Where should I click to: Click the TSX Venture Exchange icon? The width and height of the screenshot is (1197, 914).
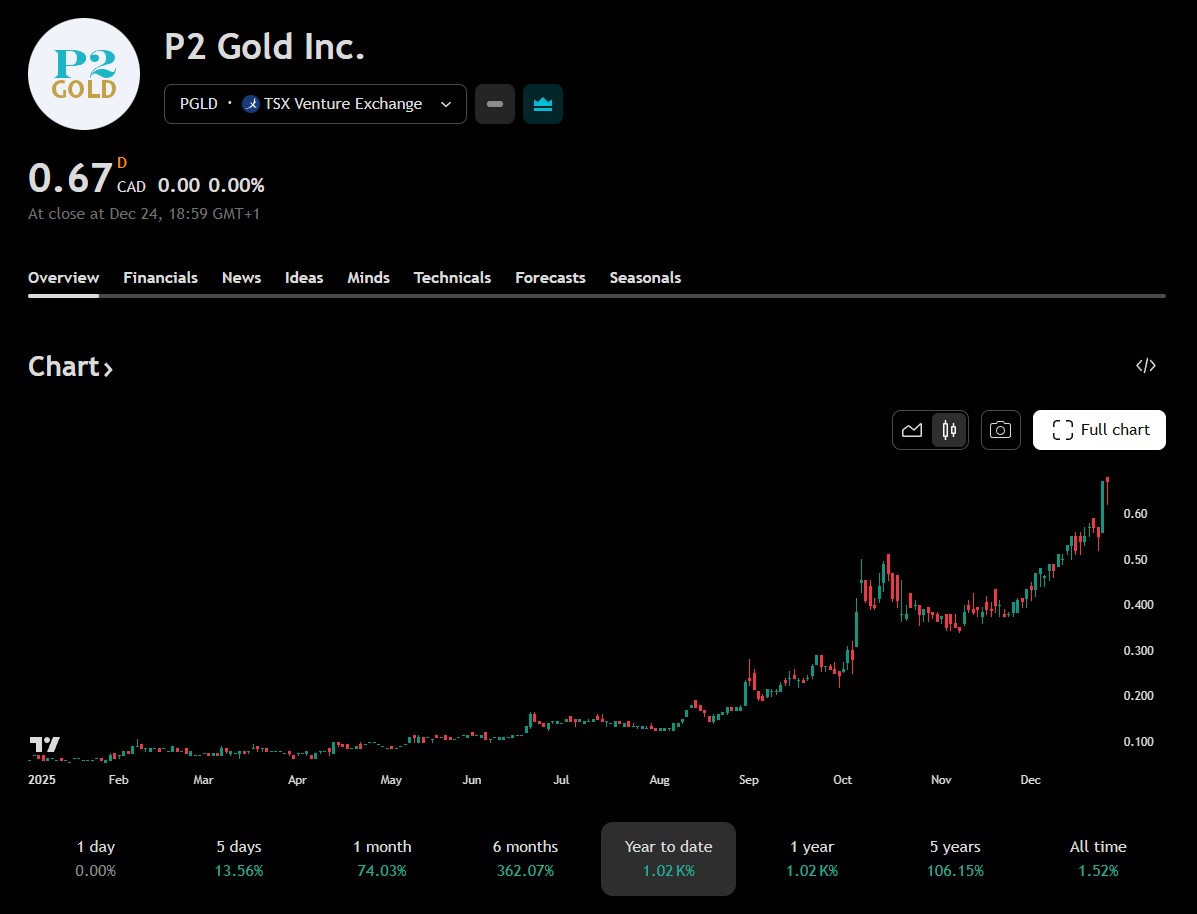tap(251, 104)
